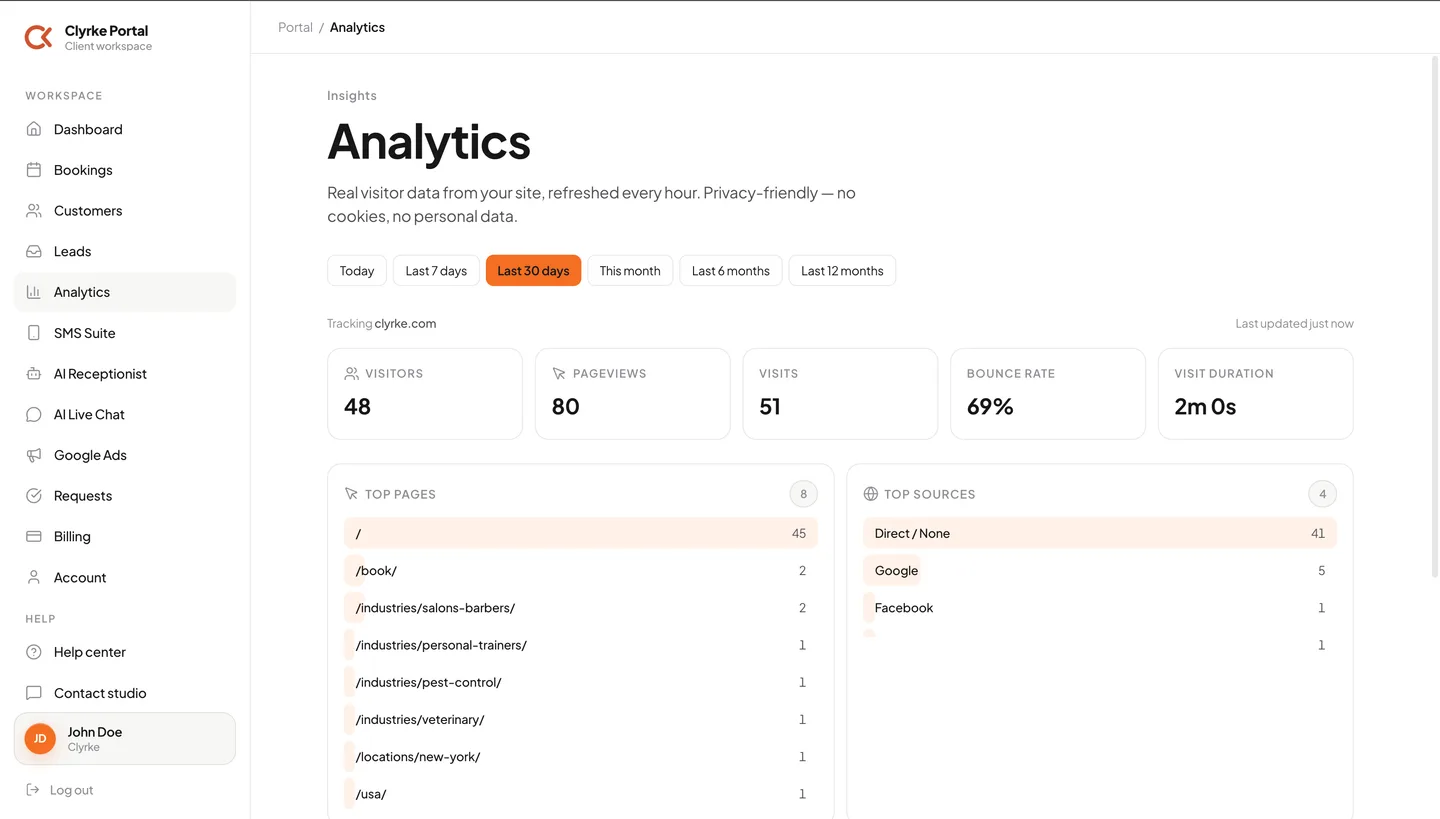Click the /industries/personal-trainers/ row
The image size is (1440, 819).
pyautogui.click(x=581, y=645)
